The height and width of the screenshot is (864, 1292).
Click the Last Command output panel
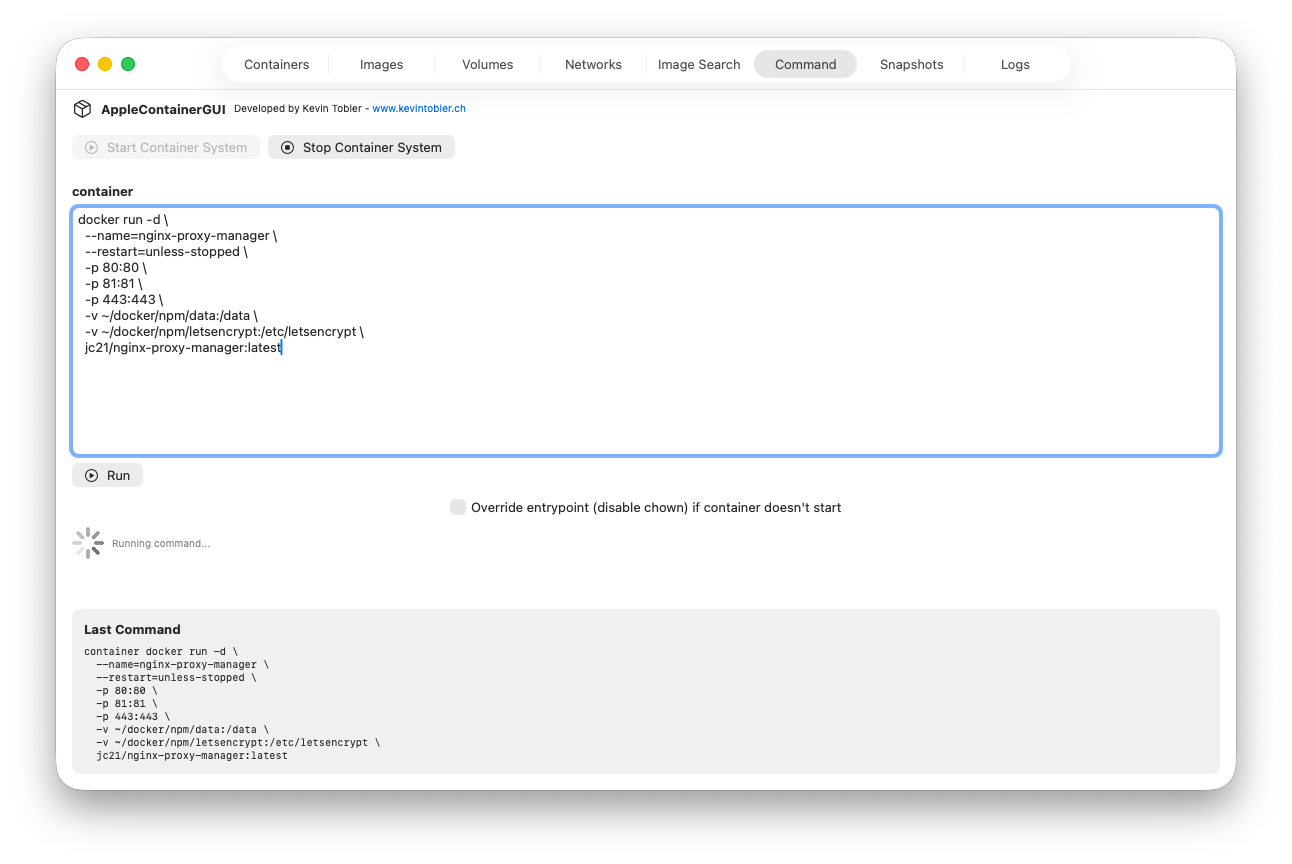coord(645,690)
